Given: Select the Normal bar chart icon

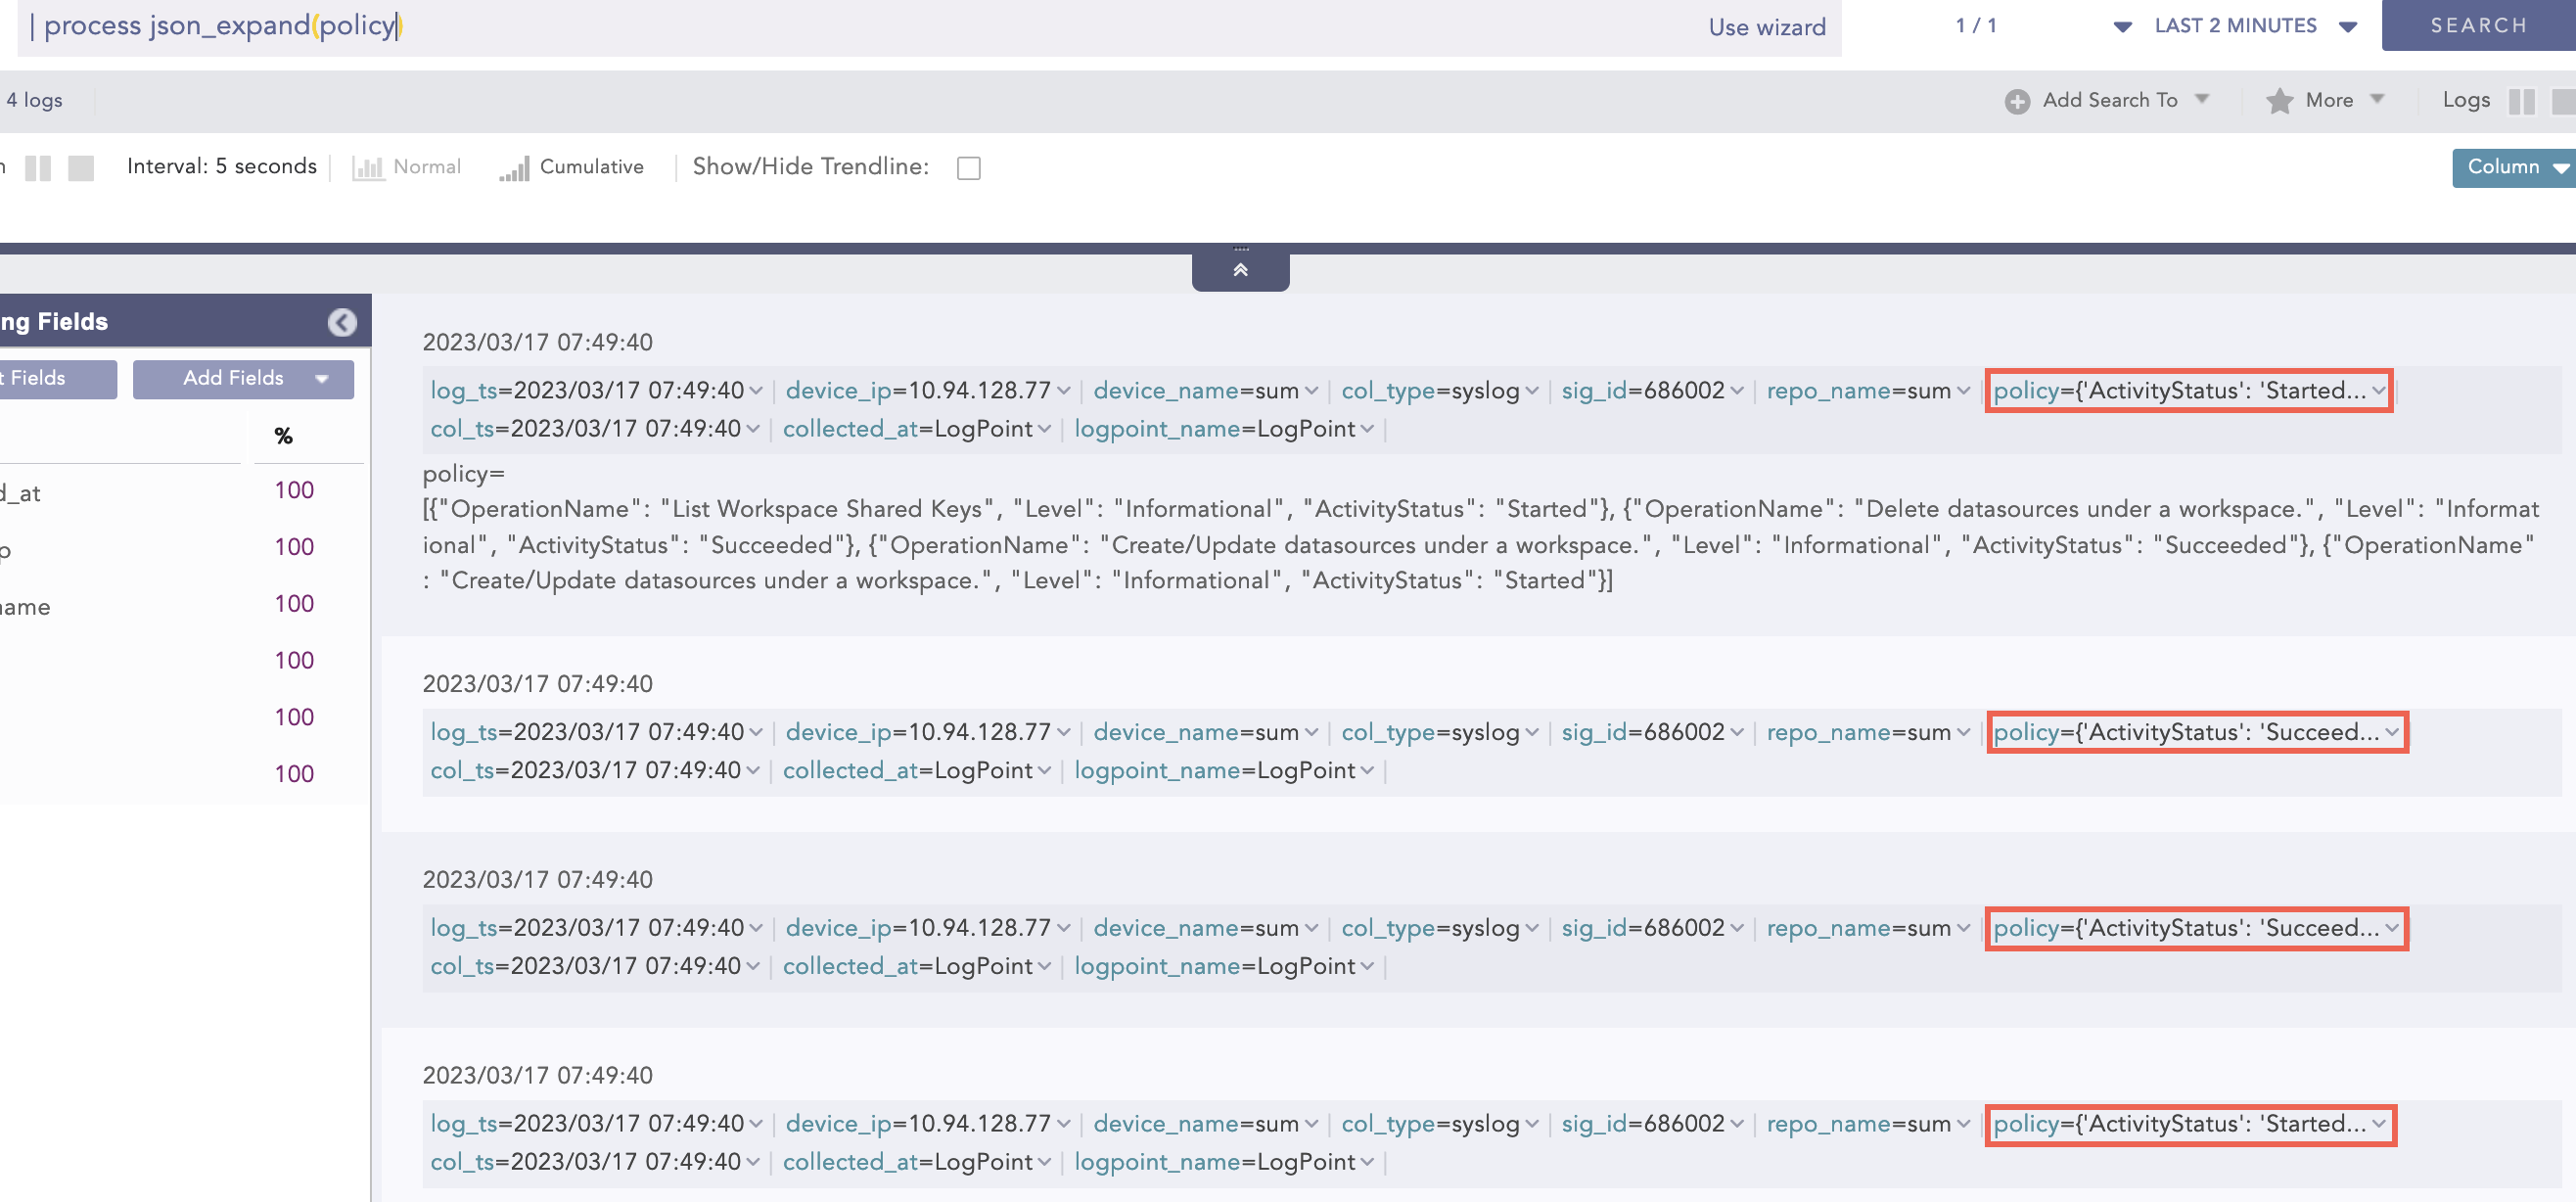Looking at the screenshot, I should [368, 168].
